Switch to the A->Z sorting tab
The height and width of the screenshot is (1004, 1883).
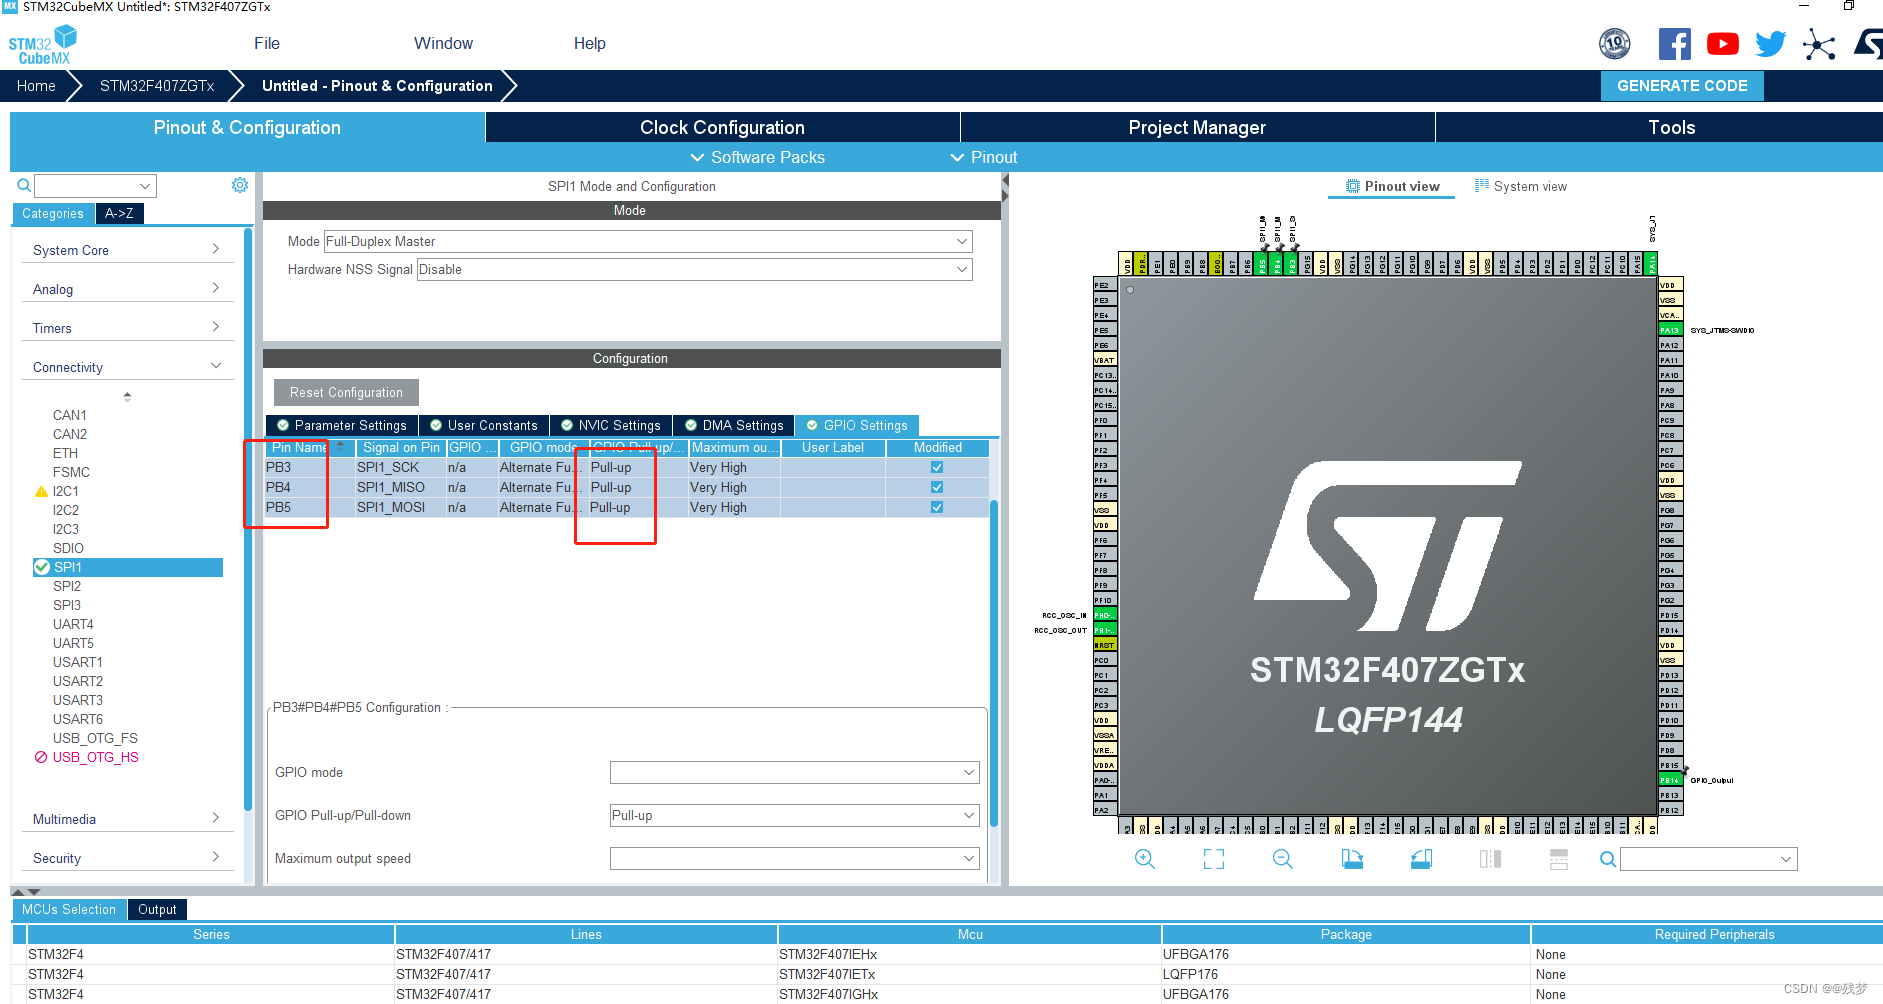[x=119, y=213]
